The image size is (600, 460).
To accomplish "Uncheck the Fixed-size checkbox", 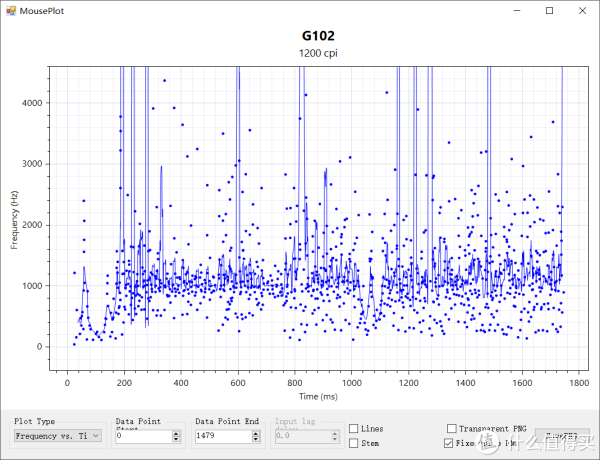I will coord(450,442).
